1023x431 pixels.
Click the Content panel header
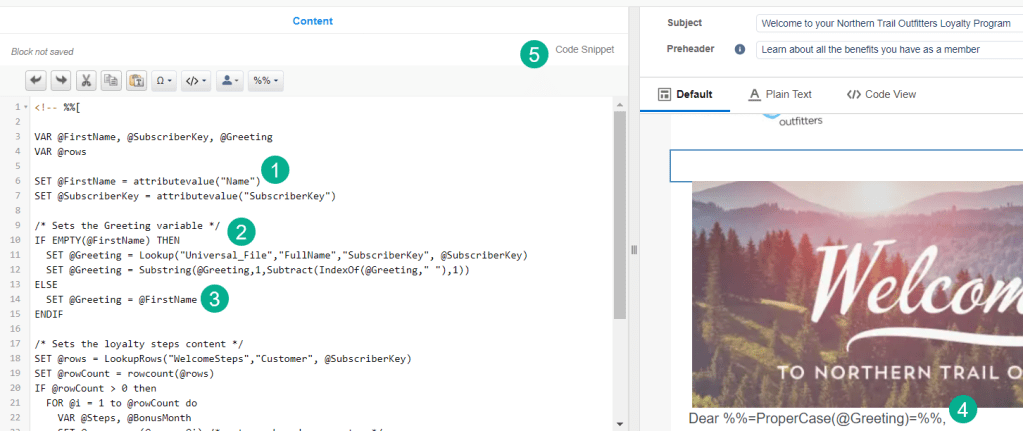coord(313,20)
